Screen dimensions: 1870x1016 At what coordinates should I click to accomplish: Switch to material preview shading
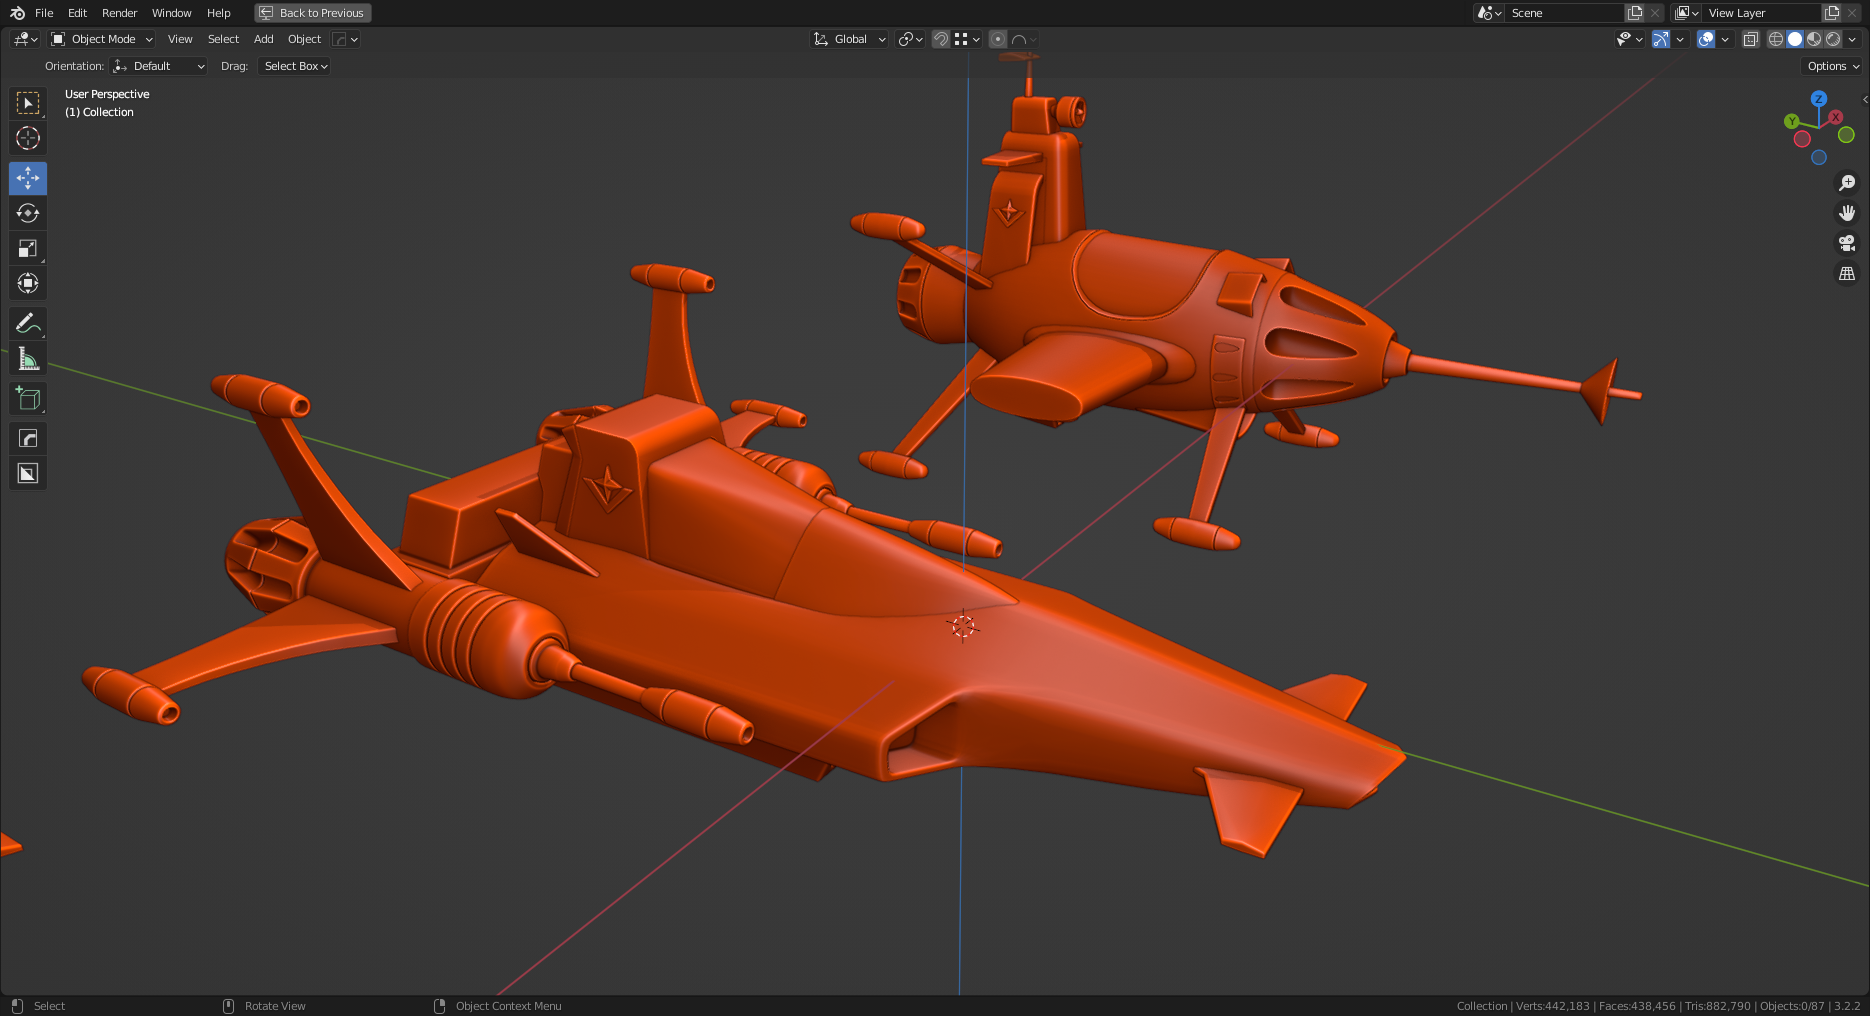1814,39
